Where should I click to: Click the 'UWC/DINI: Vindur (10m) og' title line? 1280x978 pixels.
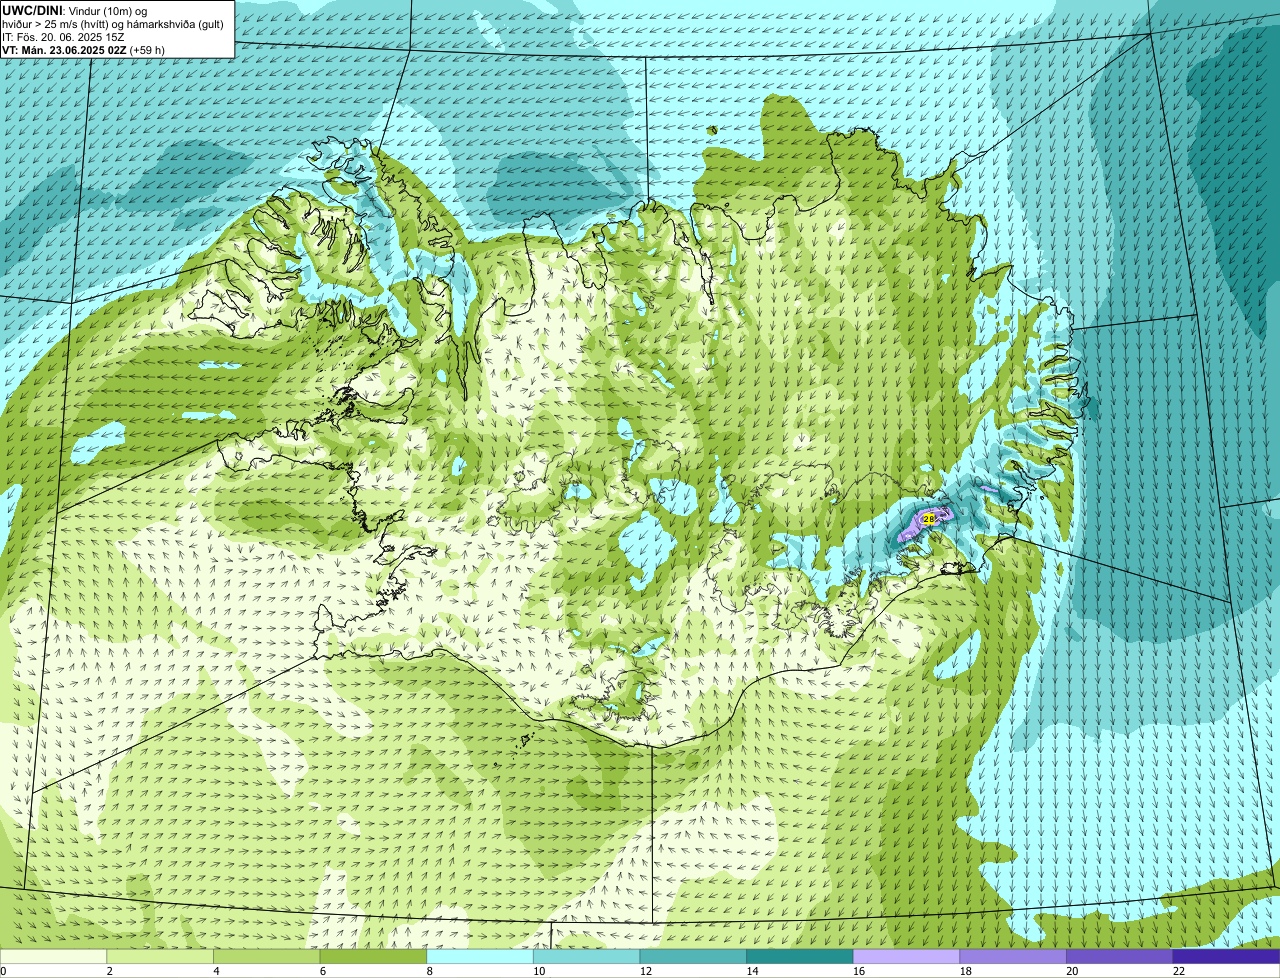click(x=75, y=10)
